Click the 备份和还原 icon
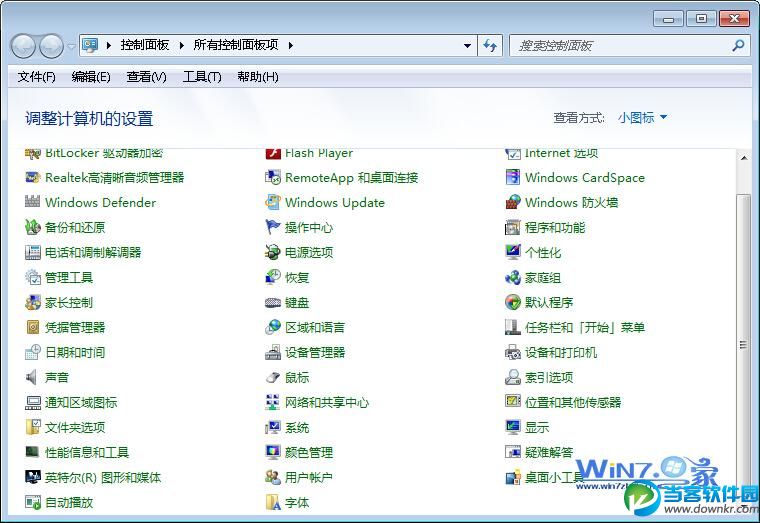The image size is (760, 523). [x=32, y=227]
